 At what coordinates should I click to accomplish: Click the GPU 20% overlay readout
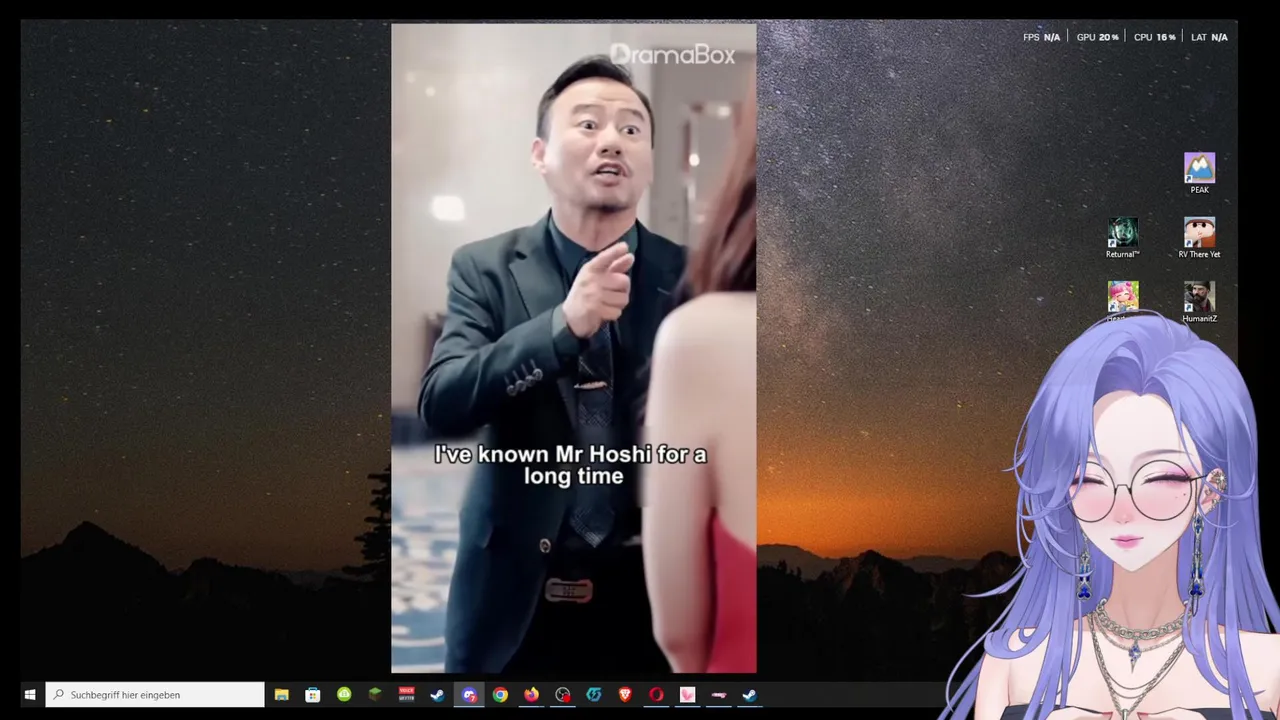pos(1097,37)
